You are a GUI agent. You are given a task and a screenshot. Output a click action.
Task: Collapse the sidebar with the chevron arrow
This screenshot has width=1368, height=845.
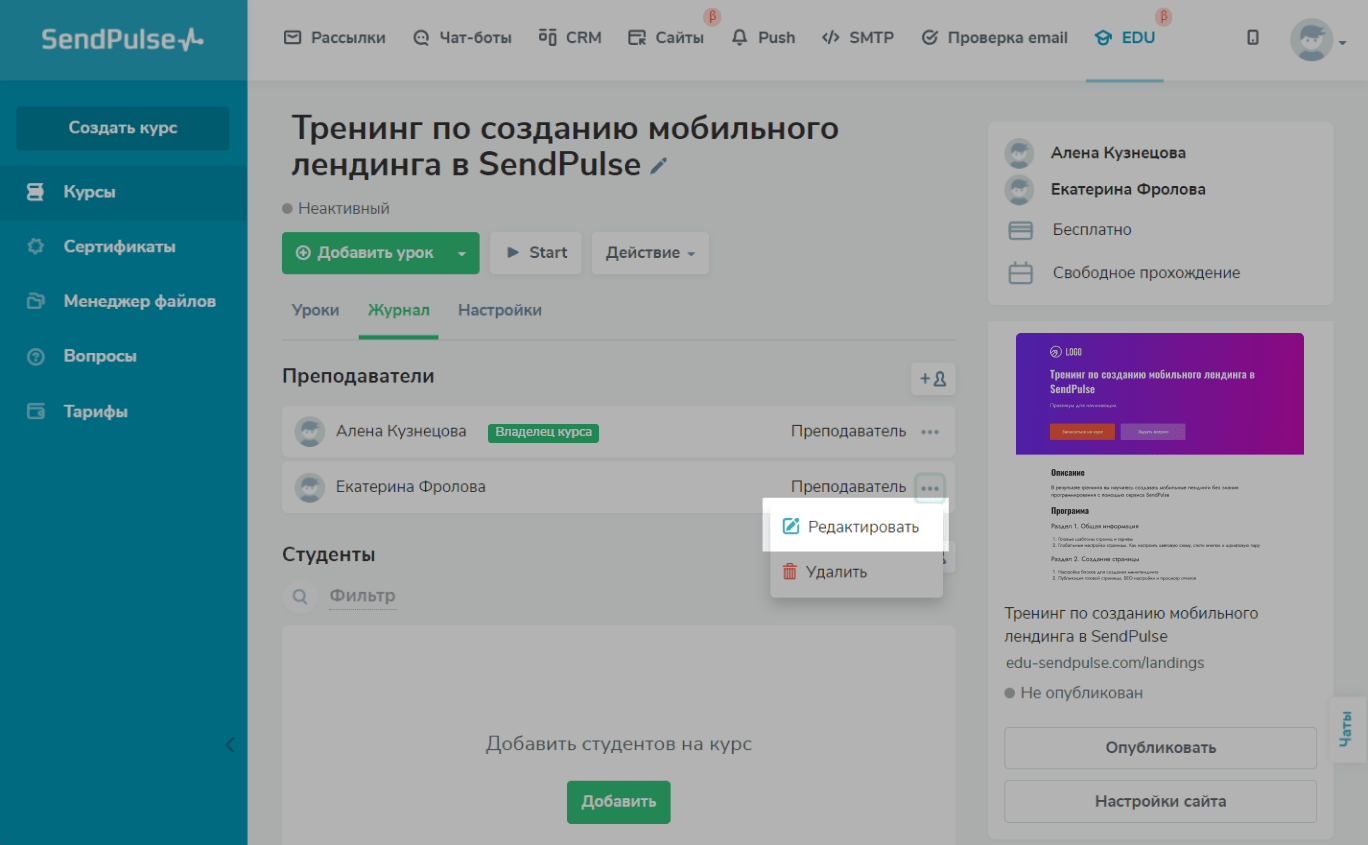230,744
